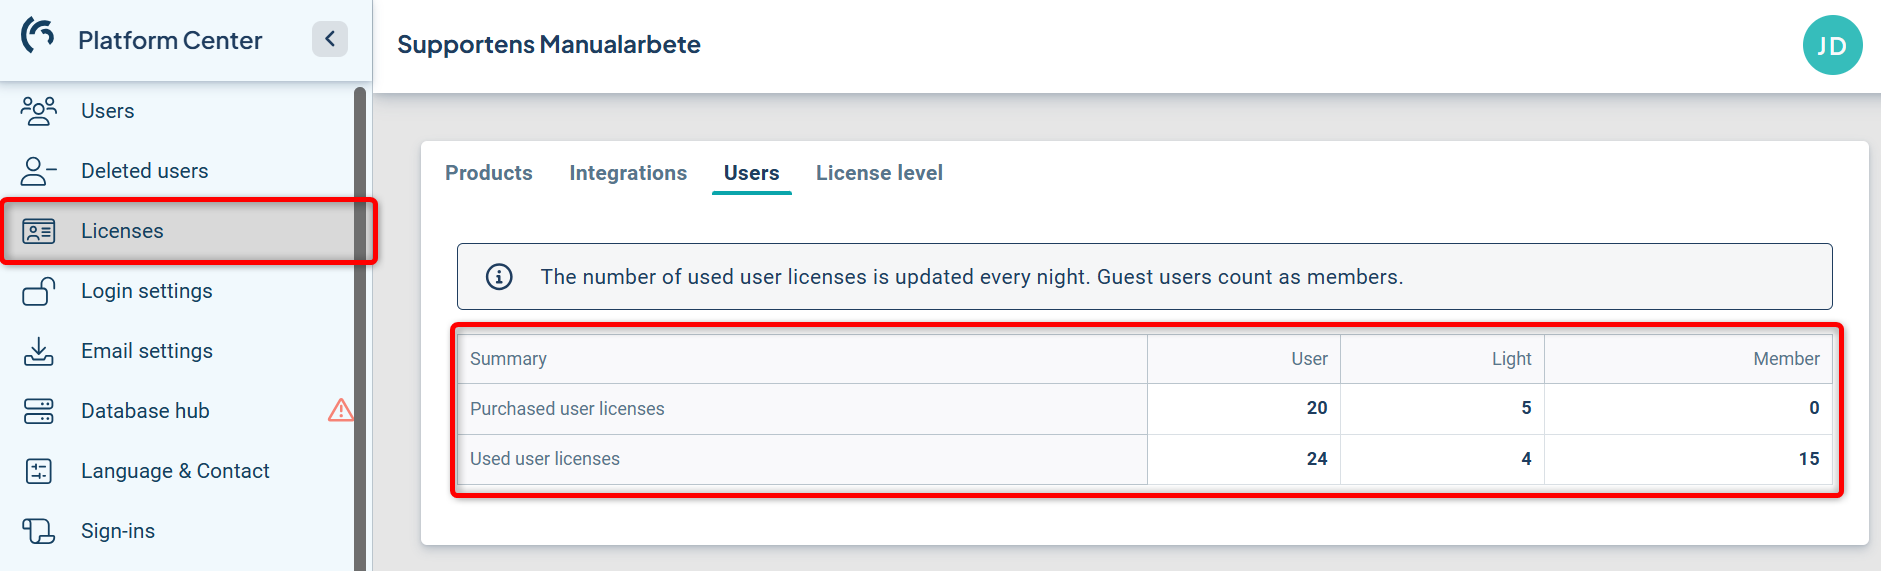
Task: Click the Database hub warning triangle
Action: [x=340, y=410]
